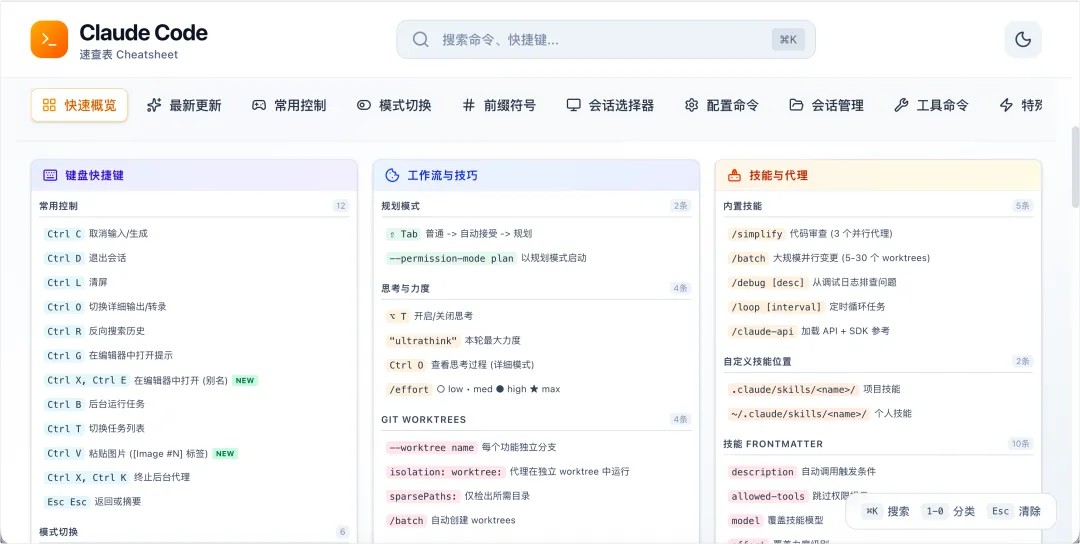Switch to the 常用控制 tab
This screenshot has width=1080, height=544.
click(289, 105)
